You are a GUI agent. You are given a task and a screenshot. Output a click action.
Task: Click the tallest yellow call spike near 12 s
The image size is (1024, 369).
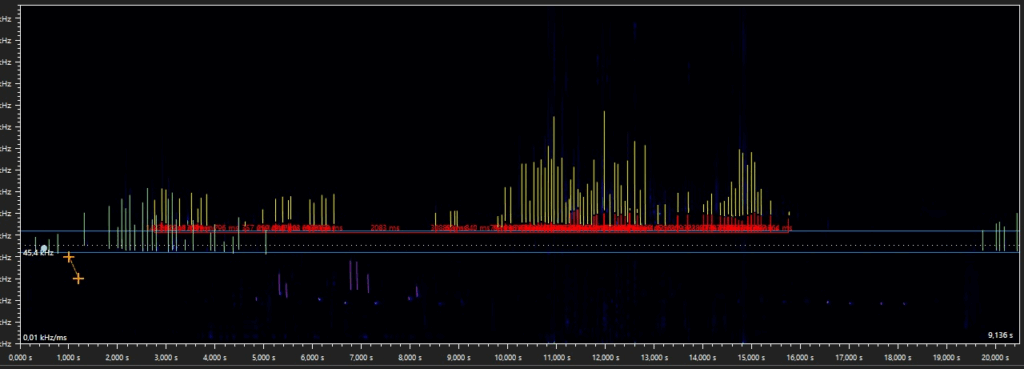pos(604,167)
